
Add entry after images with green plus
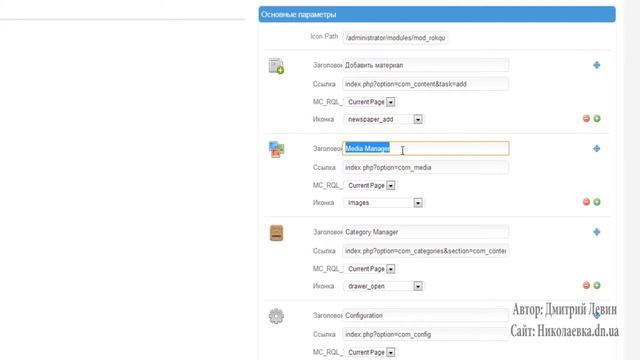click(x=597, y=202)
